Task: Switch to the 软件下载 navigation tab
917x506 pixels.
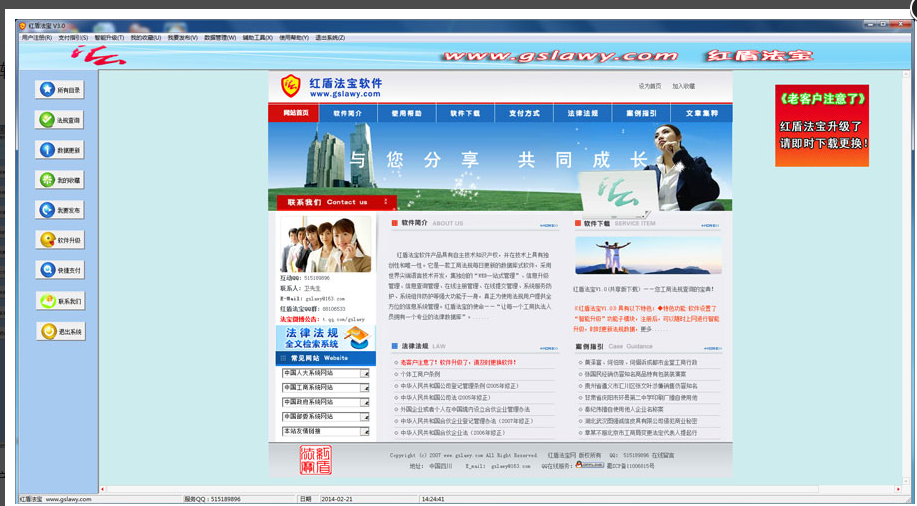Action: [x=466, y=113]
